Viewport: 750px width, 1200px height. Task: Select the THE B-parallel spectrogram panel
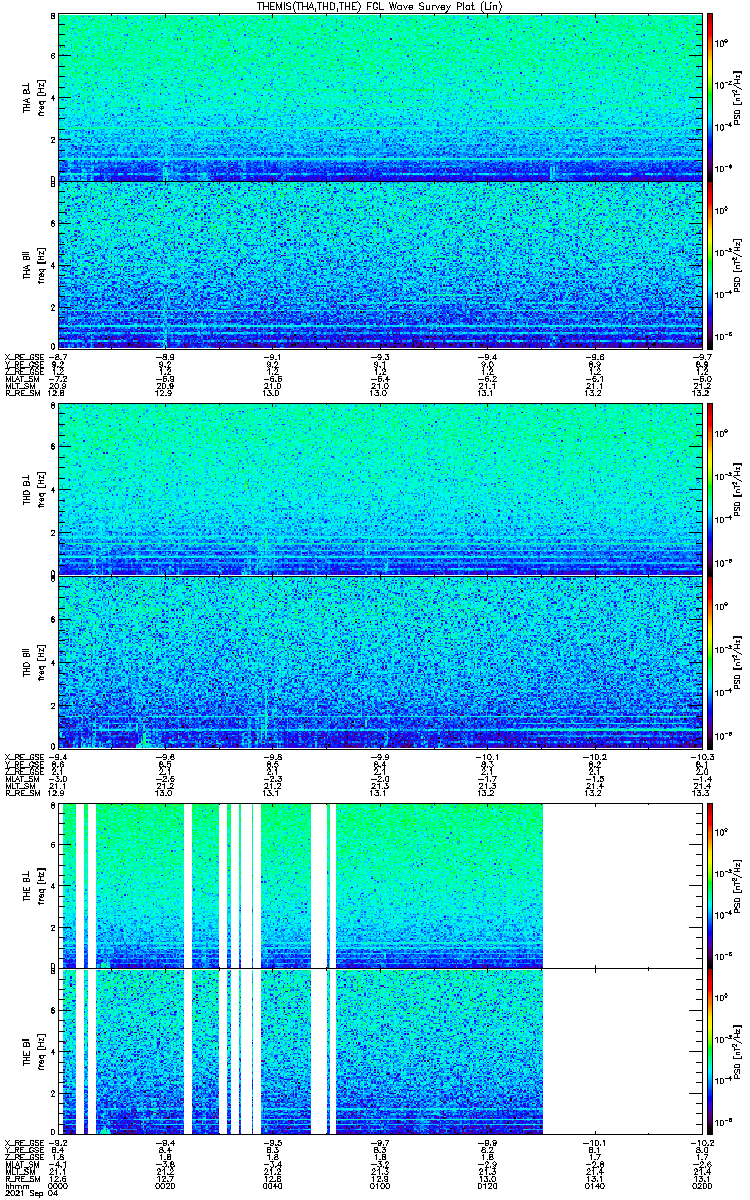coord(379,1050)
